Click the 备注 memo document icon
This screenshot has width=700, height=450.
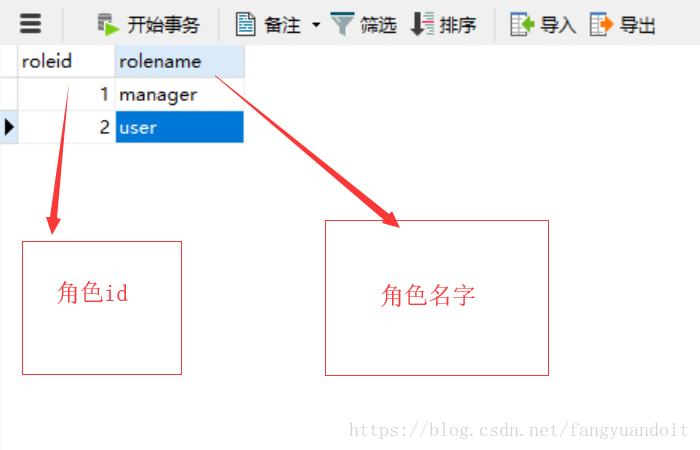[246, 24]
